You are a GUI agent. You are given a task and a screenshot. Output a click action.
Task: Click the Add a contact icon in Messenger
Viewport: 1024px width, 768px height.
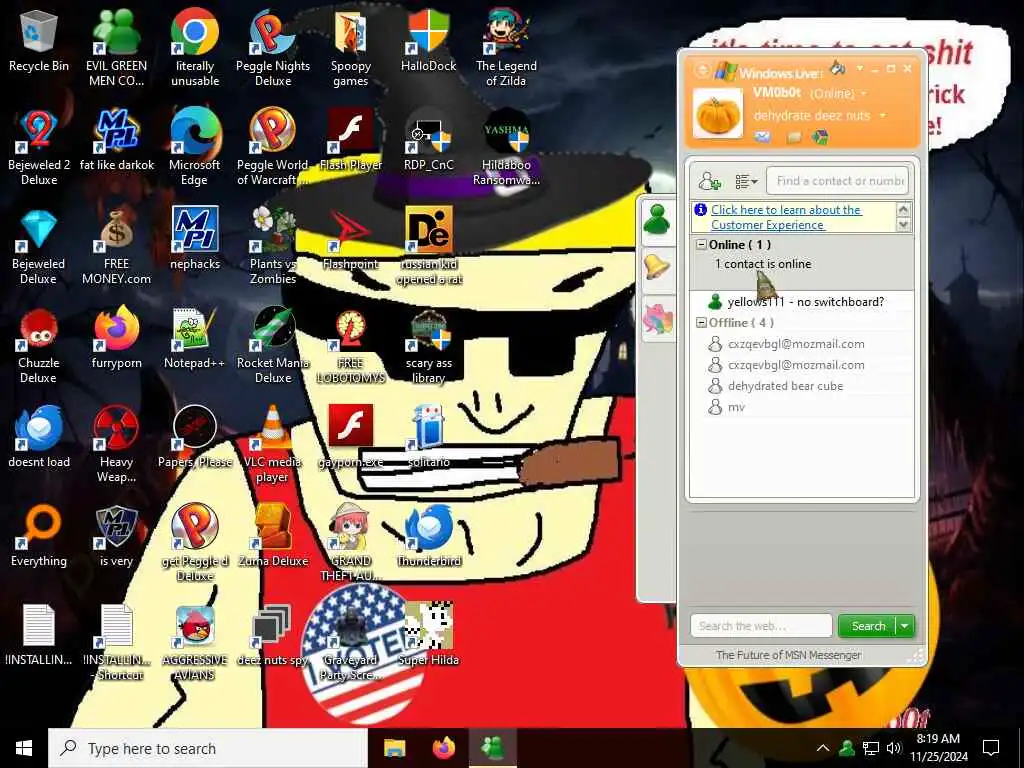709,181
